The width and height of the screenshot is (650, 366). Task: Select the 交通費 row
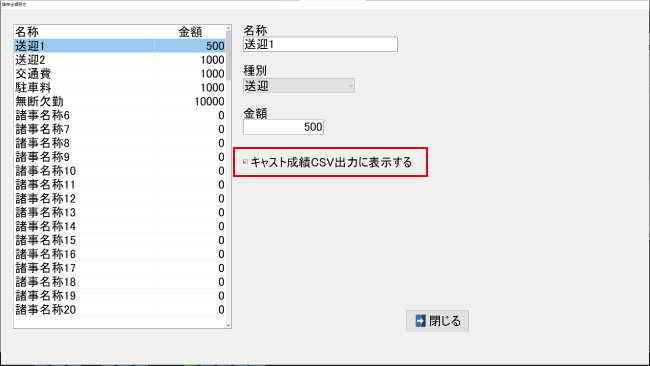click(120, 74)
